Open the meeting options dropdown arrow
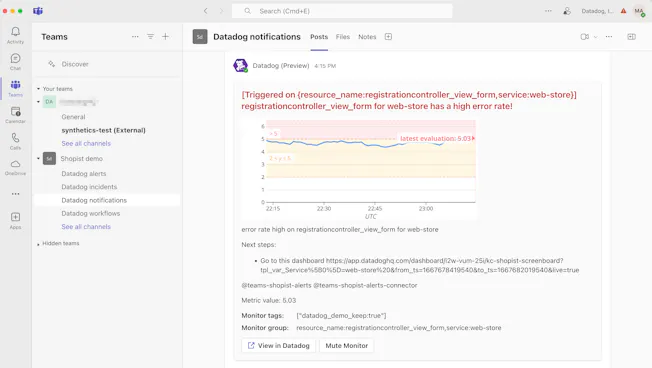Viewport: 652px width, 368px height. 595,37
